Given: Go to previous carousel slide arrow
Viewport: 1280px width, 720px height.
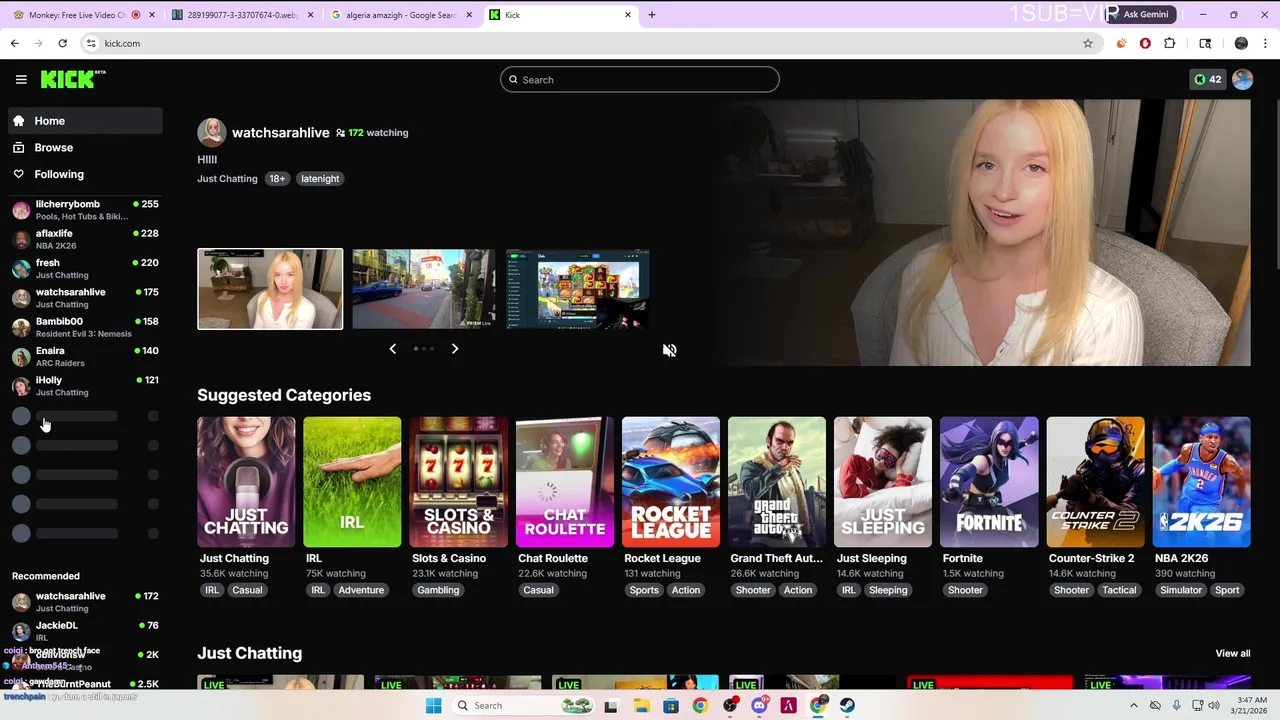Looking at the screenshot, I should [x=392, y=348].
